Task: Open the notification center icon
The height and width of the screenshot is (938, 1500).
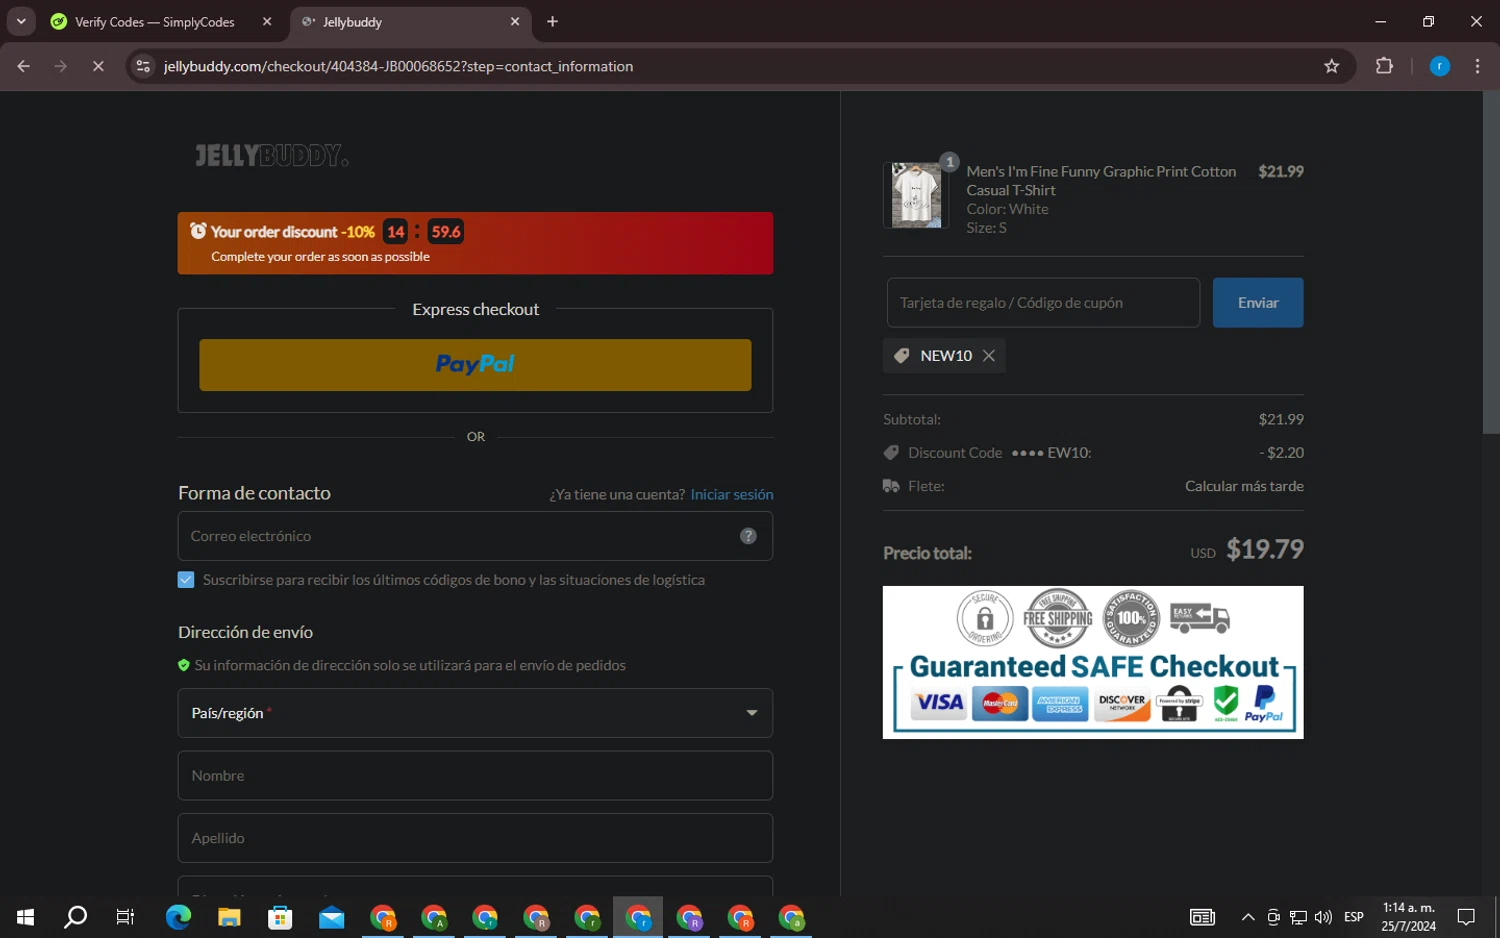Action: pos(1466,917)
